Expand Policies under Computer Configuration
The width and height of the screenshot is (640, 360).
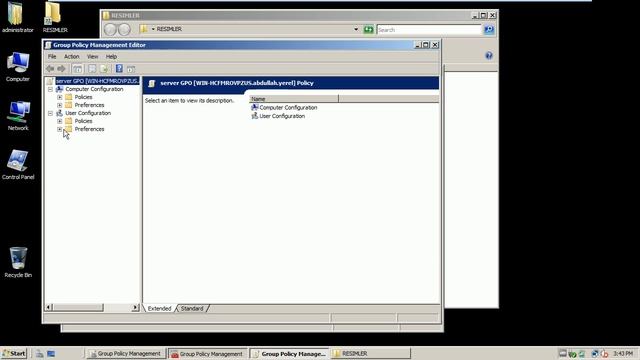tap(60, 97)
